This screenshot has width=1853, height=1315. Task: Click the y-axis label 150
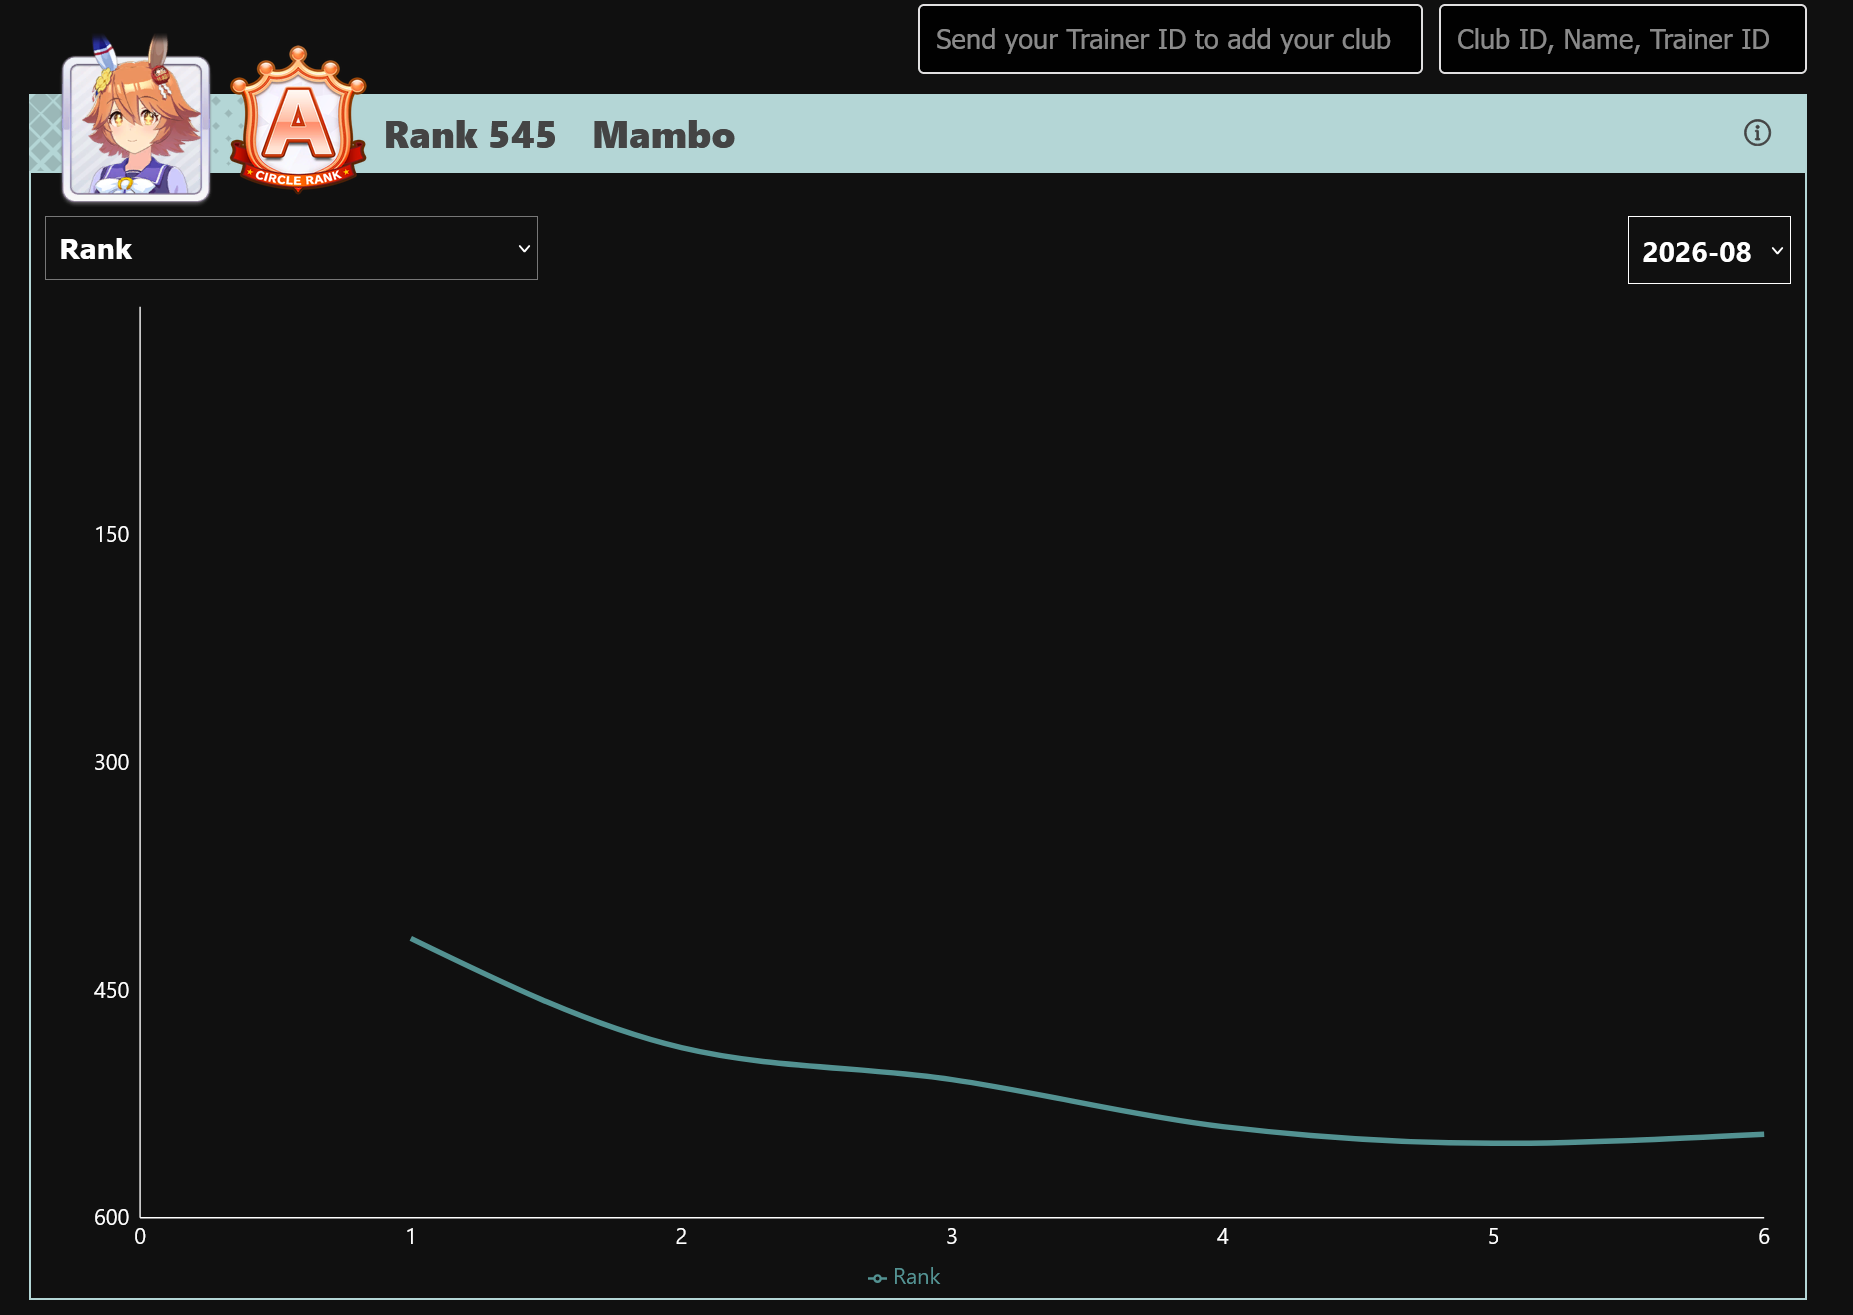click(x=112, y=534)
